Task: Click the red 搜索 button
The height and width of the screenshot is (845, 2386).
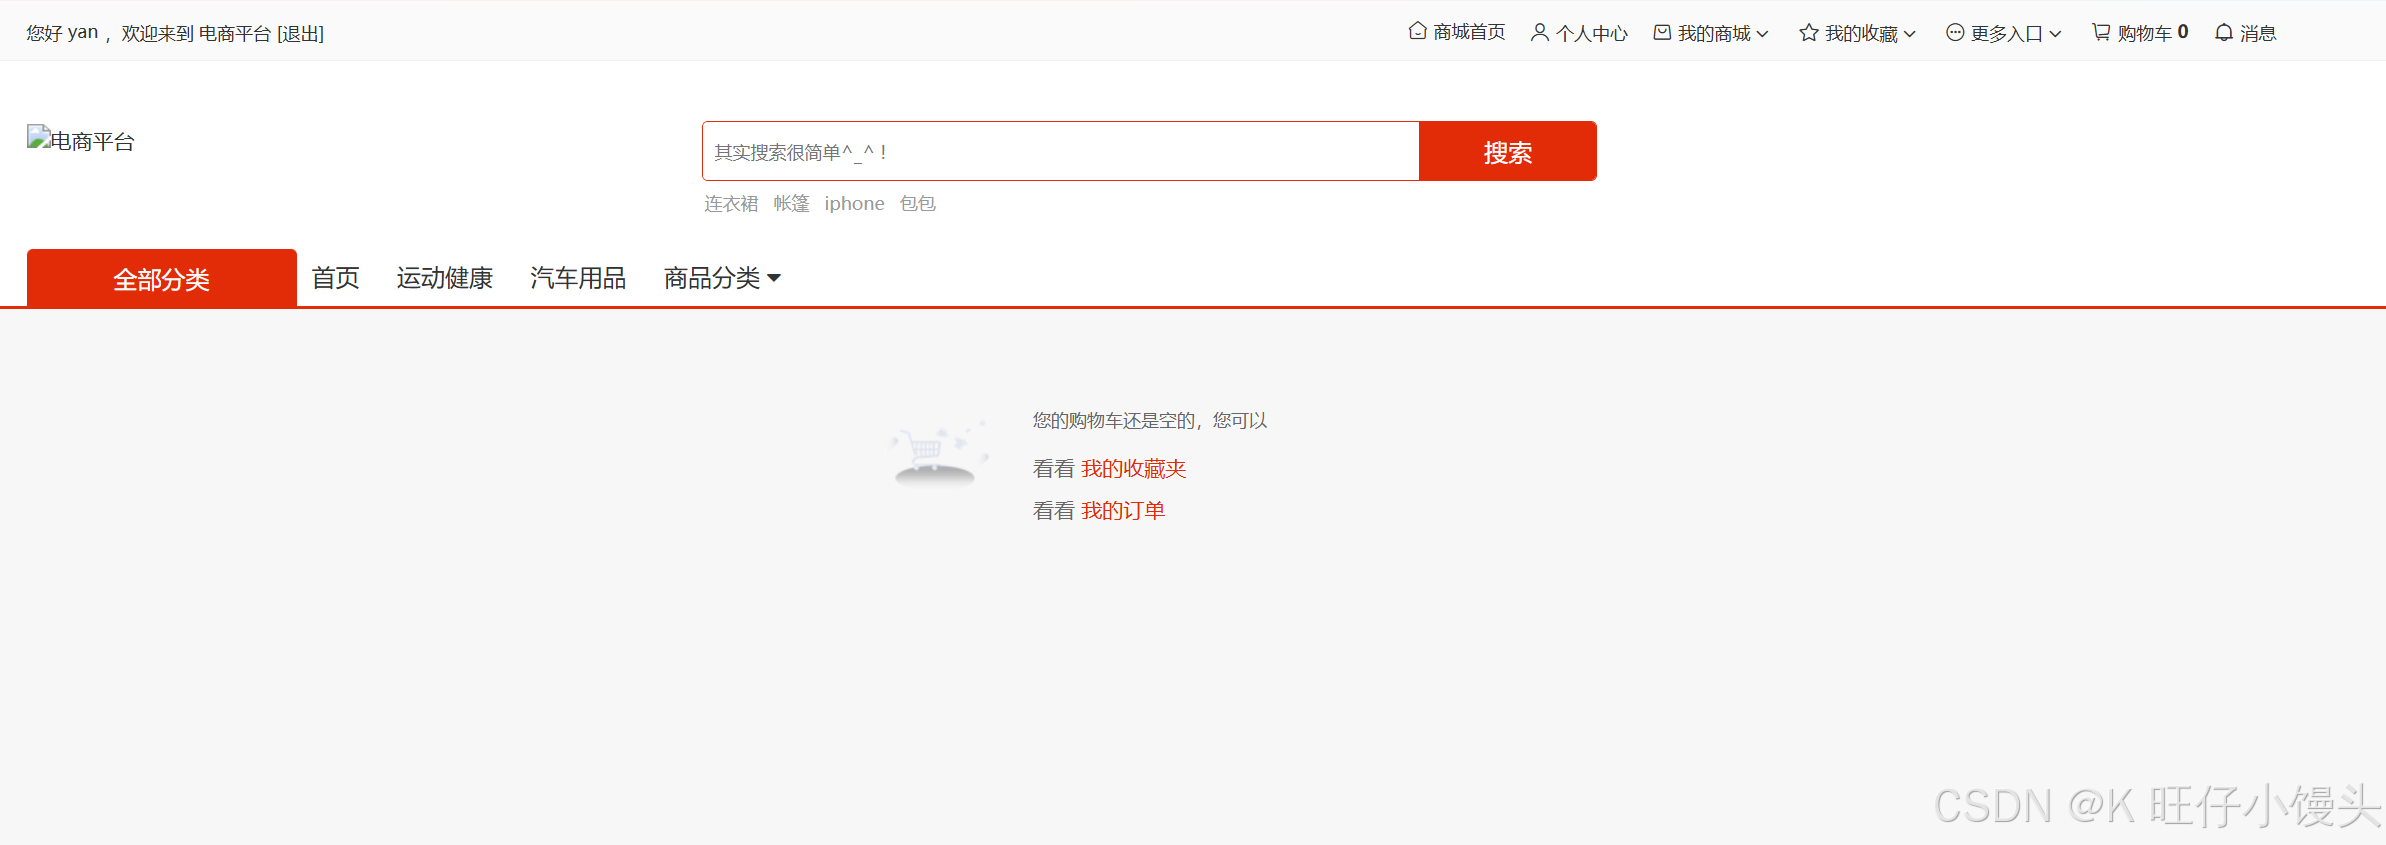Action: [1508, 151]
